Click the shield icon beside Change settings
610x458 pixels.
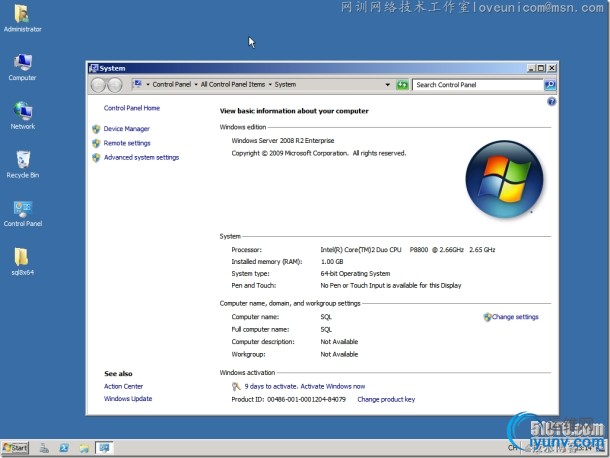pos(487,317)
